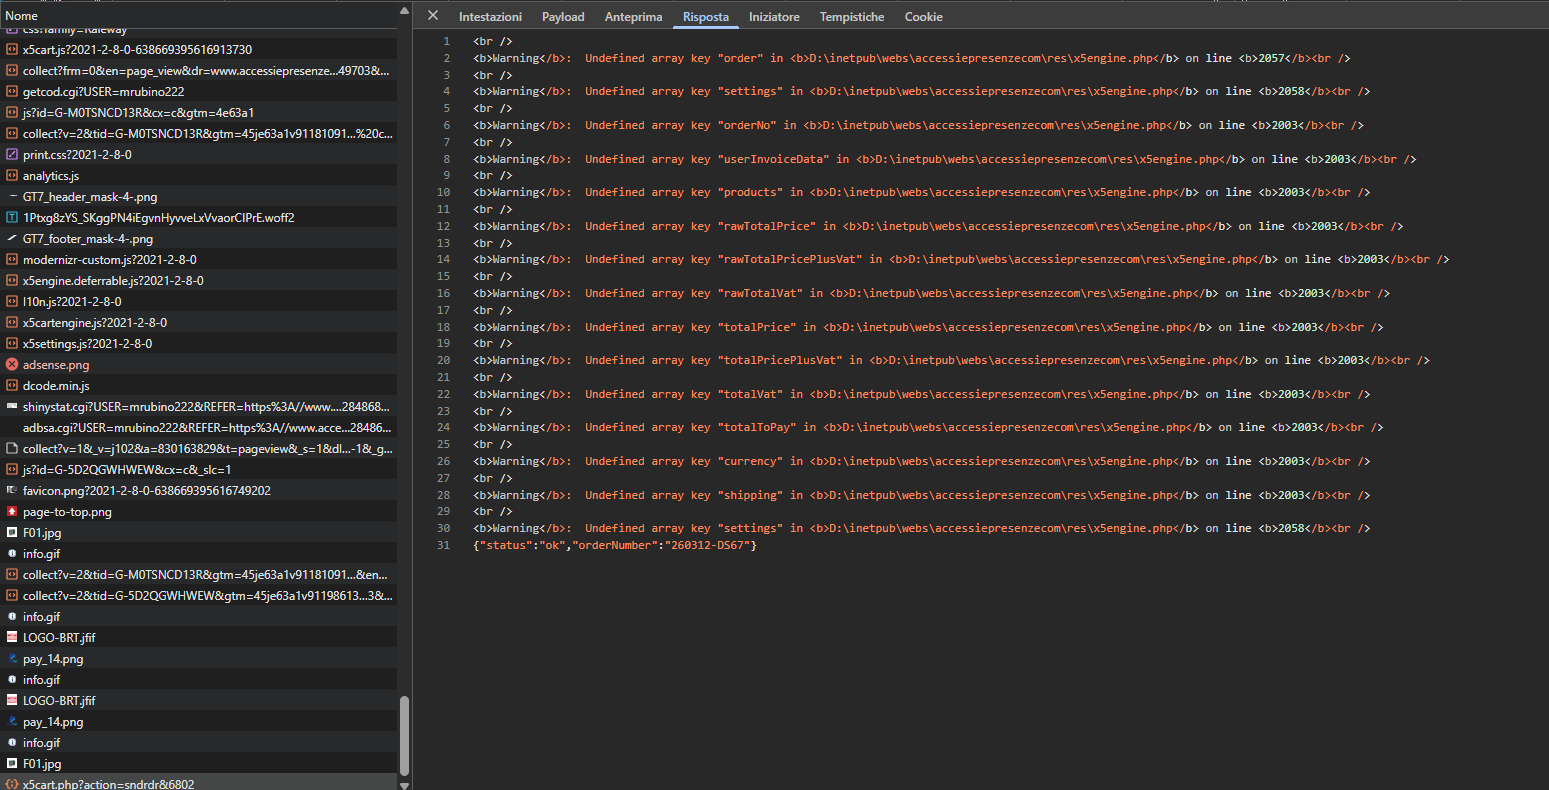Open the Iniziatore tab
This screenshot has height=790, width=1549.
(x=774, y=17)
